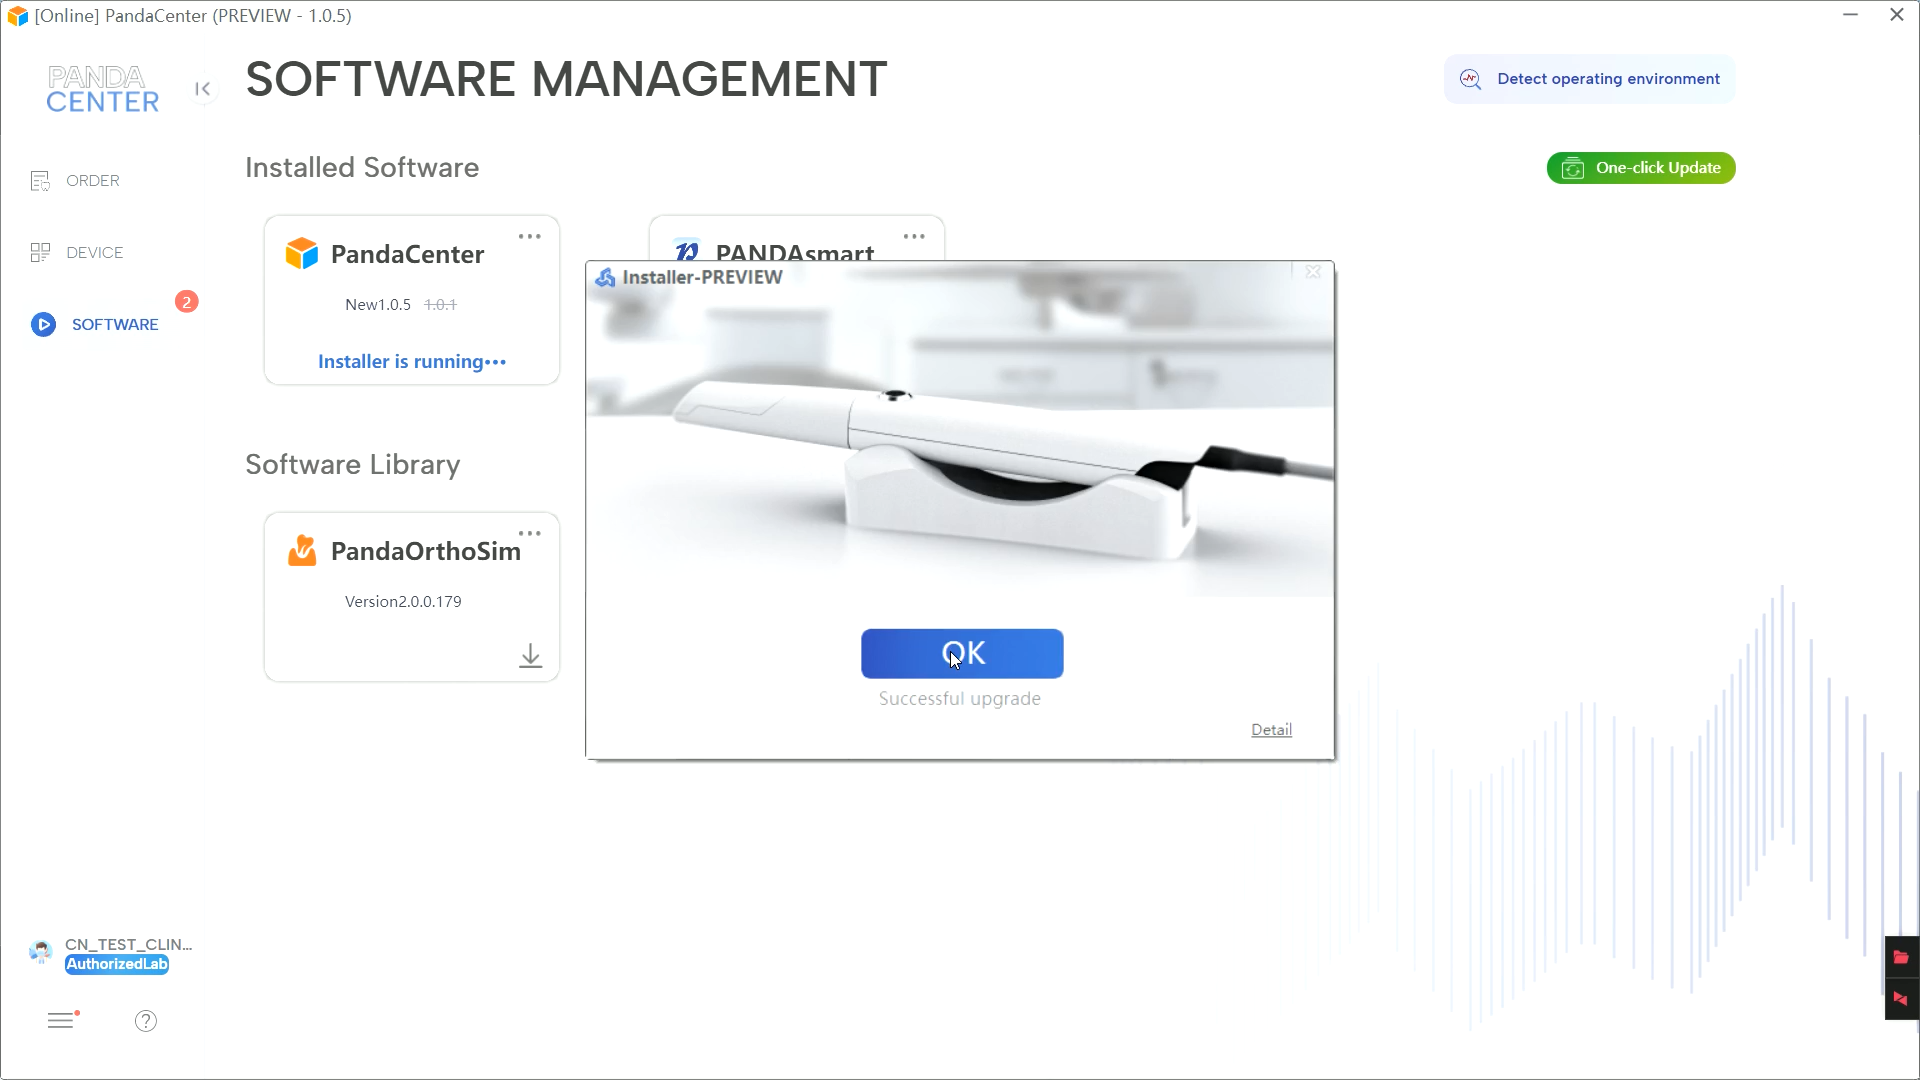Collapse the sidebar with the arrow icon

click(x=203, y=89)
